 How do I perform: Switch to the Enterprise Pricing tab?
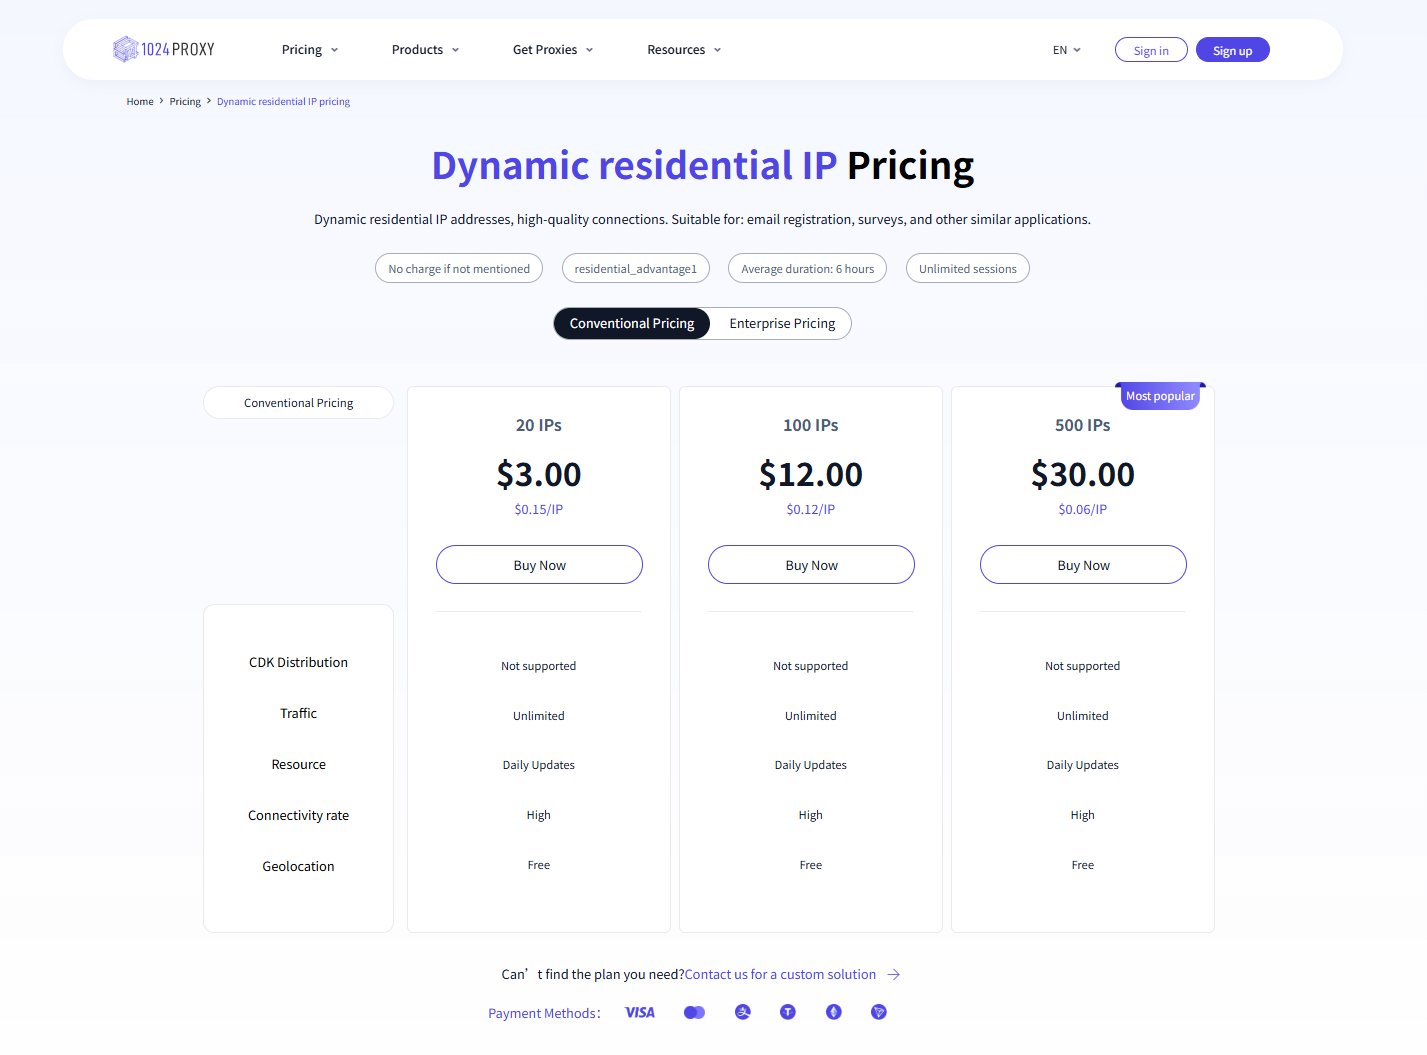[782, 323]
